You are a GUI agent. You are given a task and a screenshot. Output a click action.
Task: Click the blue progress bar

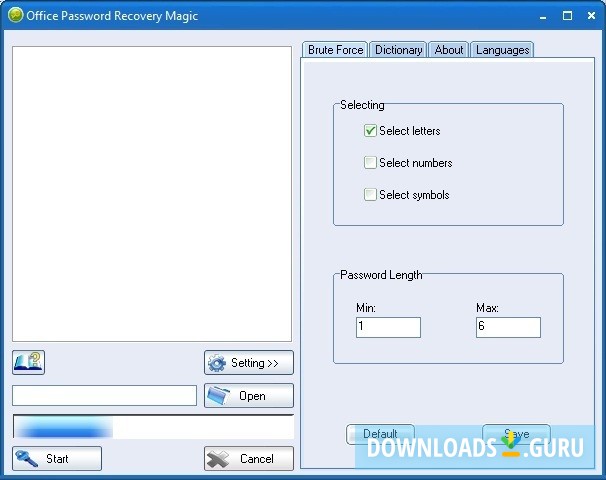153,427
